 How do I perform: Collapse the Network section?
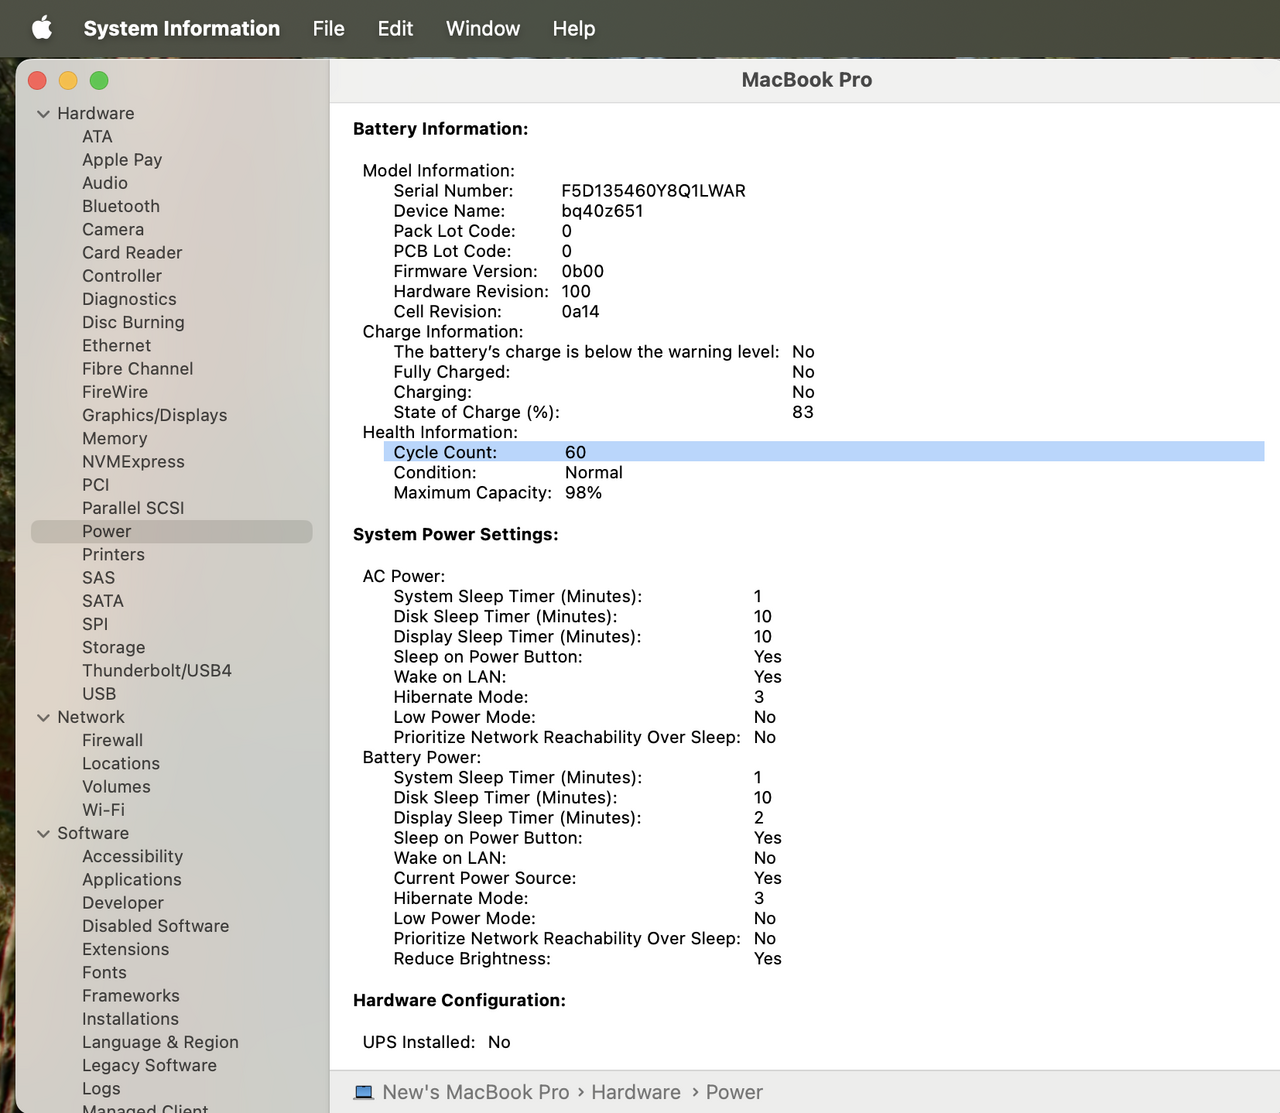coord(43,718)
